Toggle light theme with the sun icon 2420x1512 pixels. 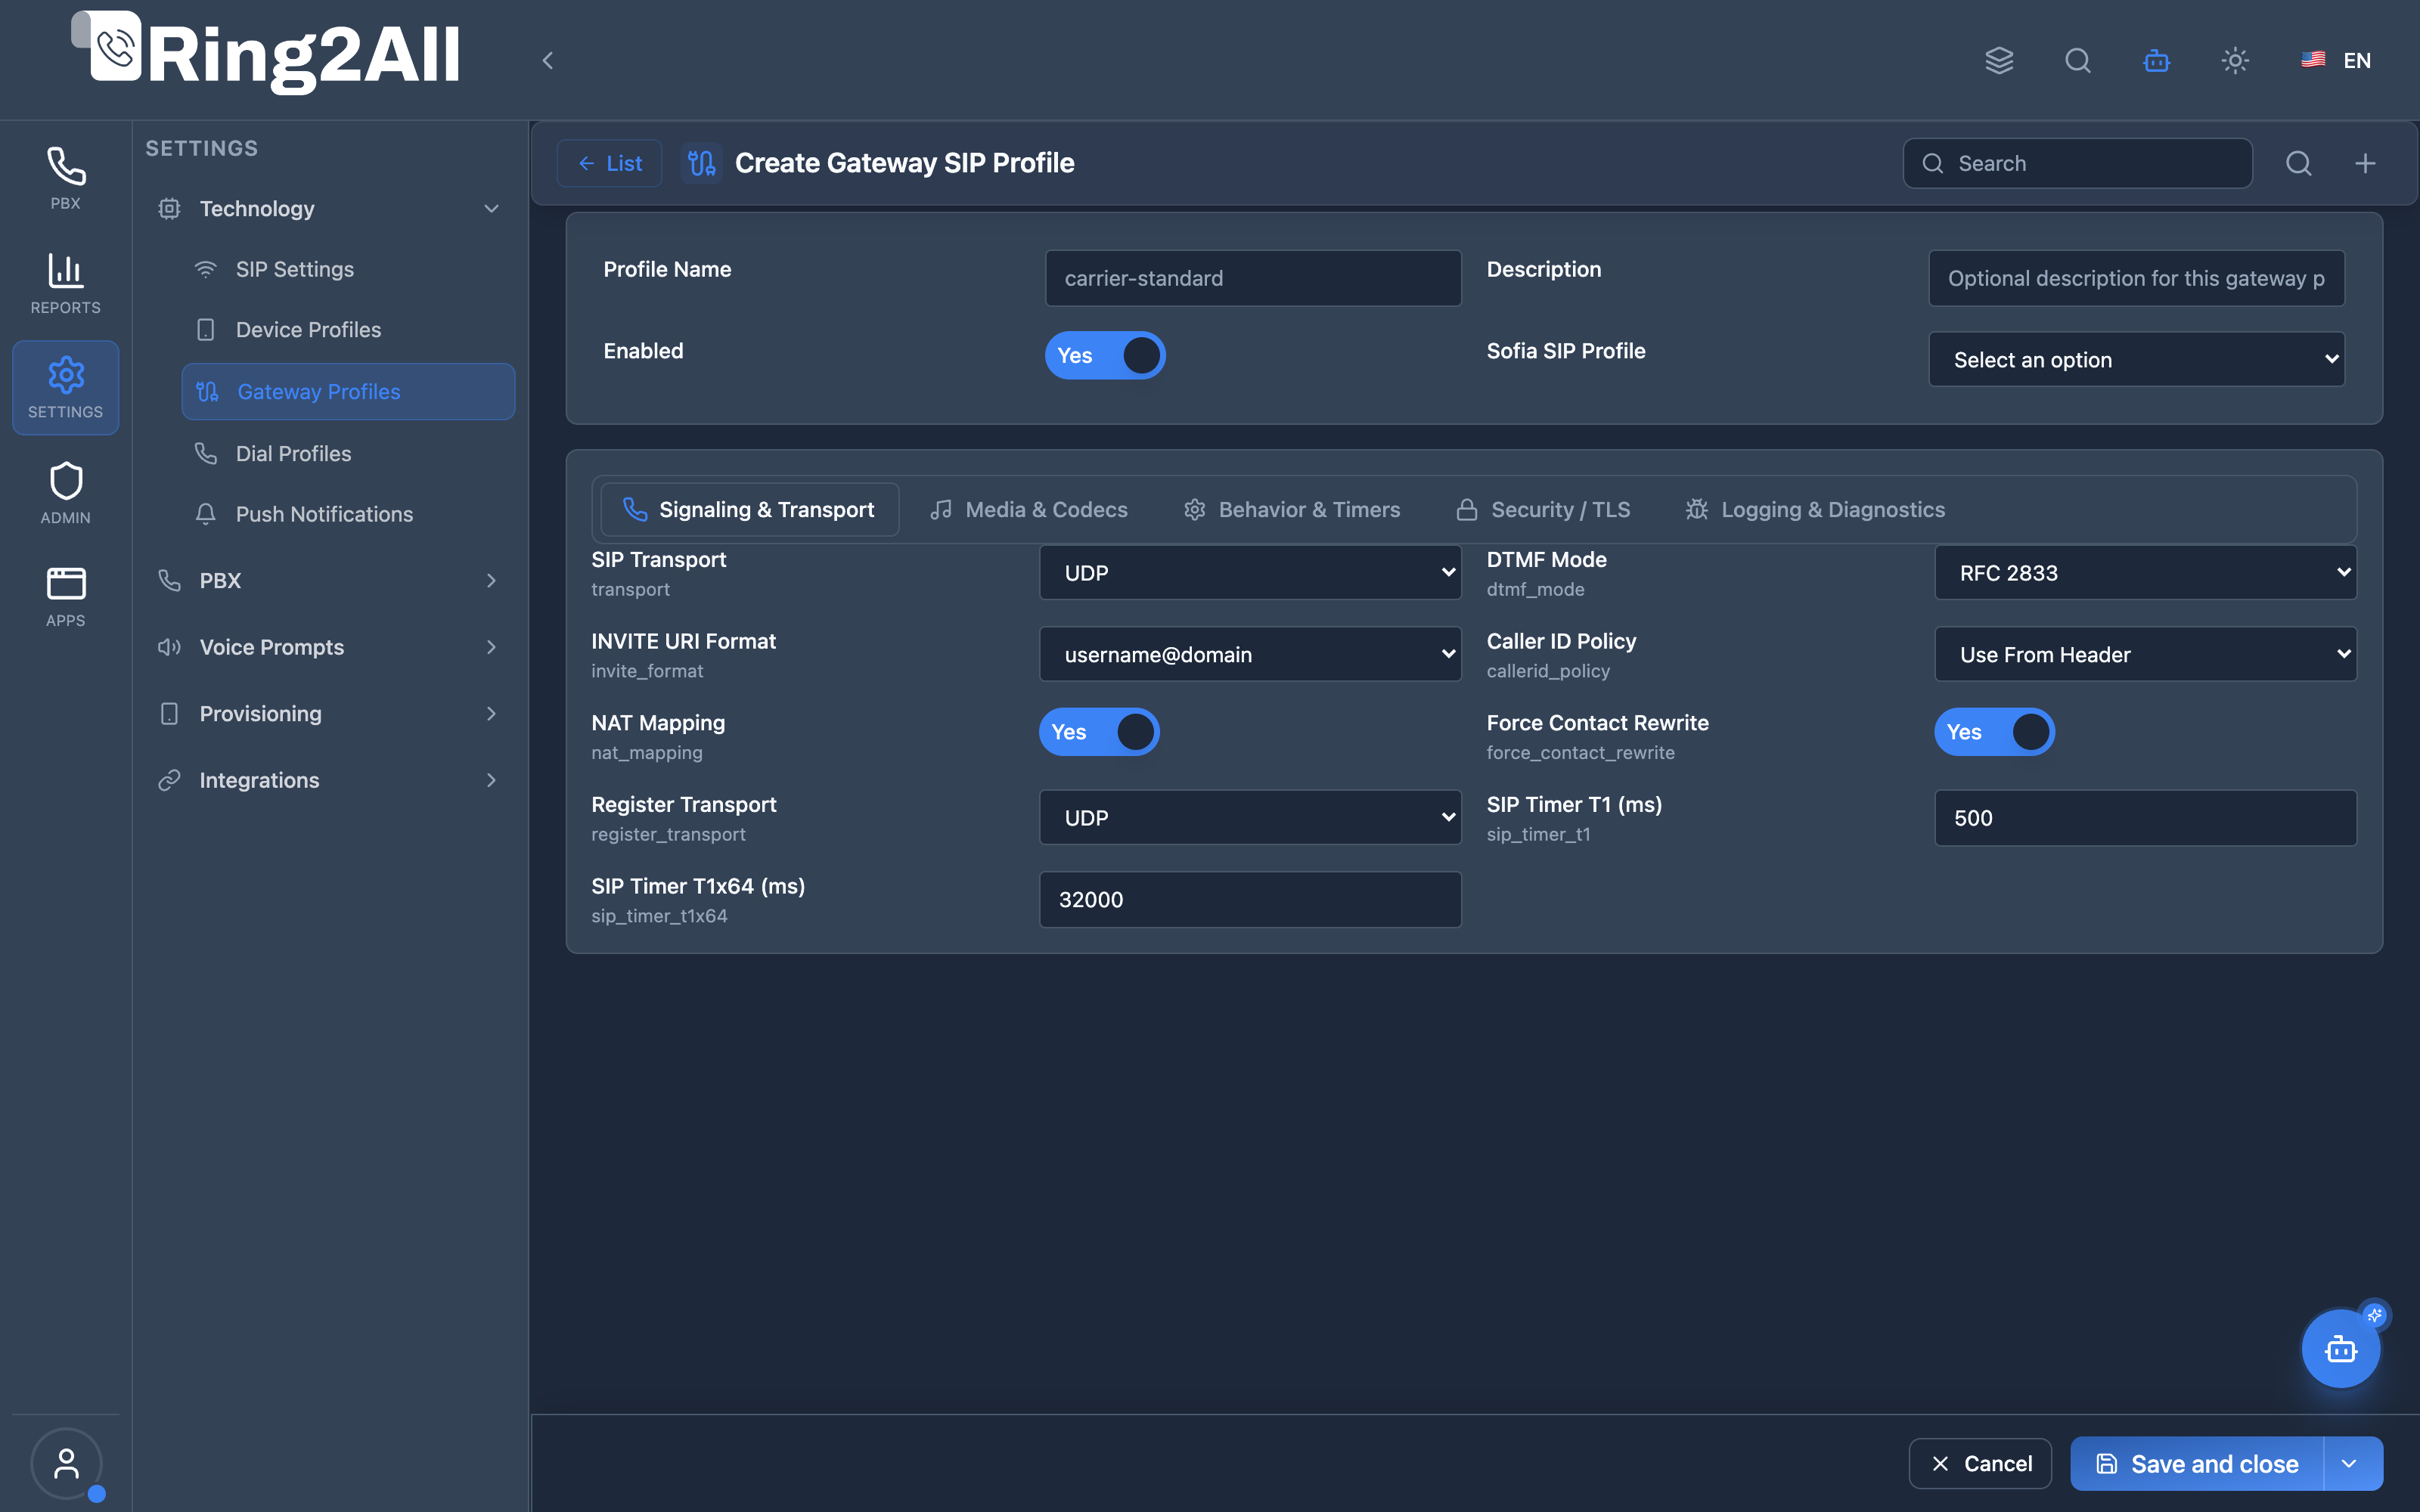[x=2235, y=60]
